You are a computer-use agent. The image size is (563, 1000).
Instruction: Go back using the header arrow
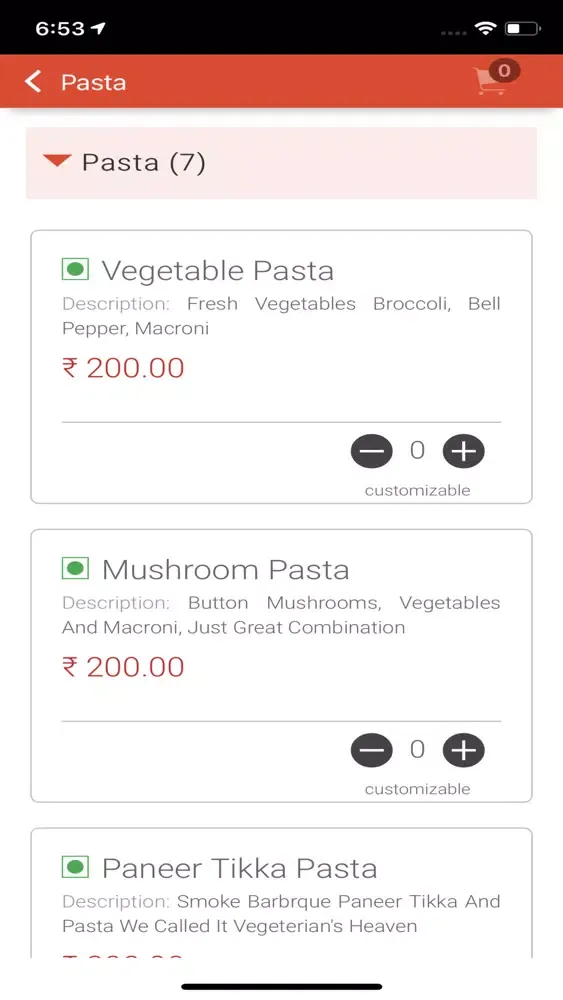pos(33,82)
